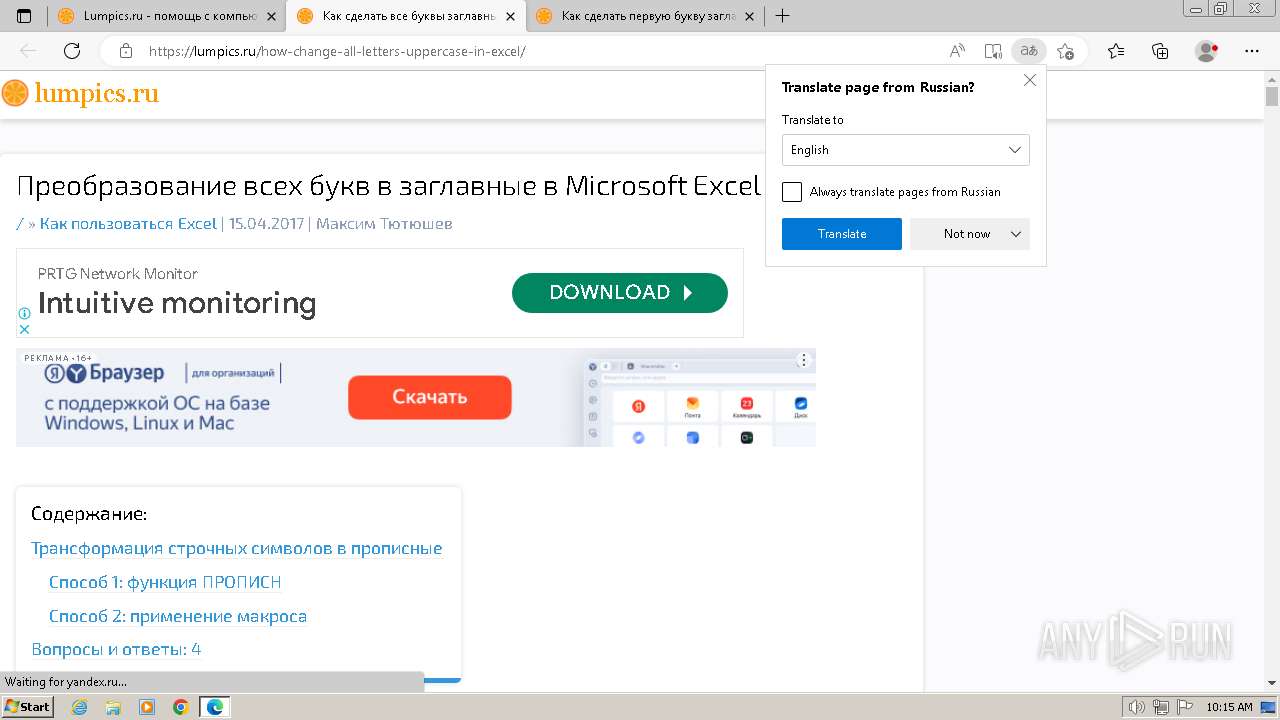Click author name Максим Тютюшев
Viewport: 1280px width, 720px height.
pyautogui.click(x=384, y=224)
